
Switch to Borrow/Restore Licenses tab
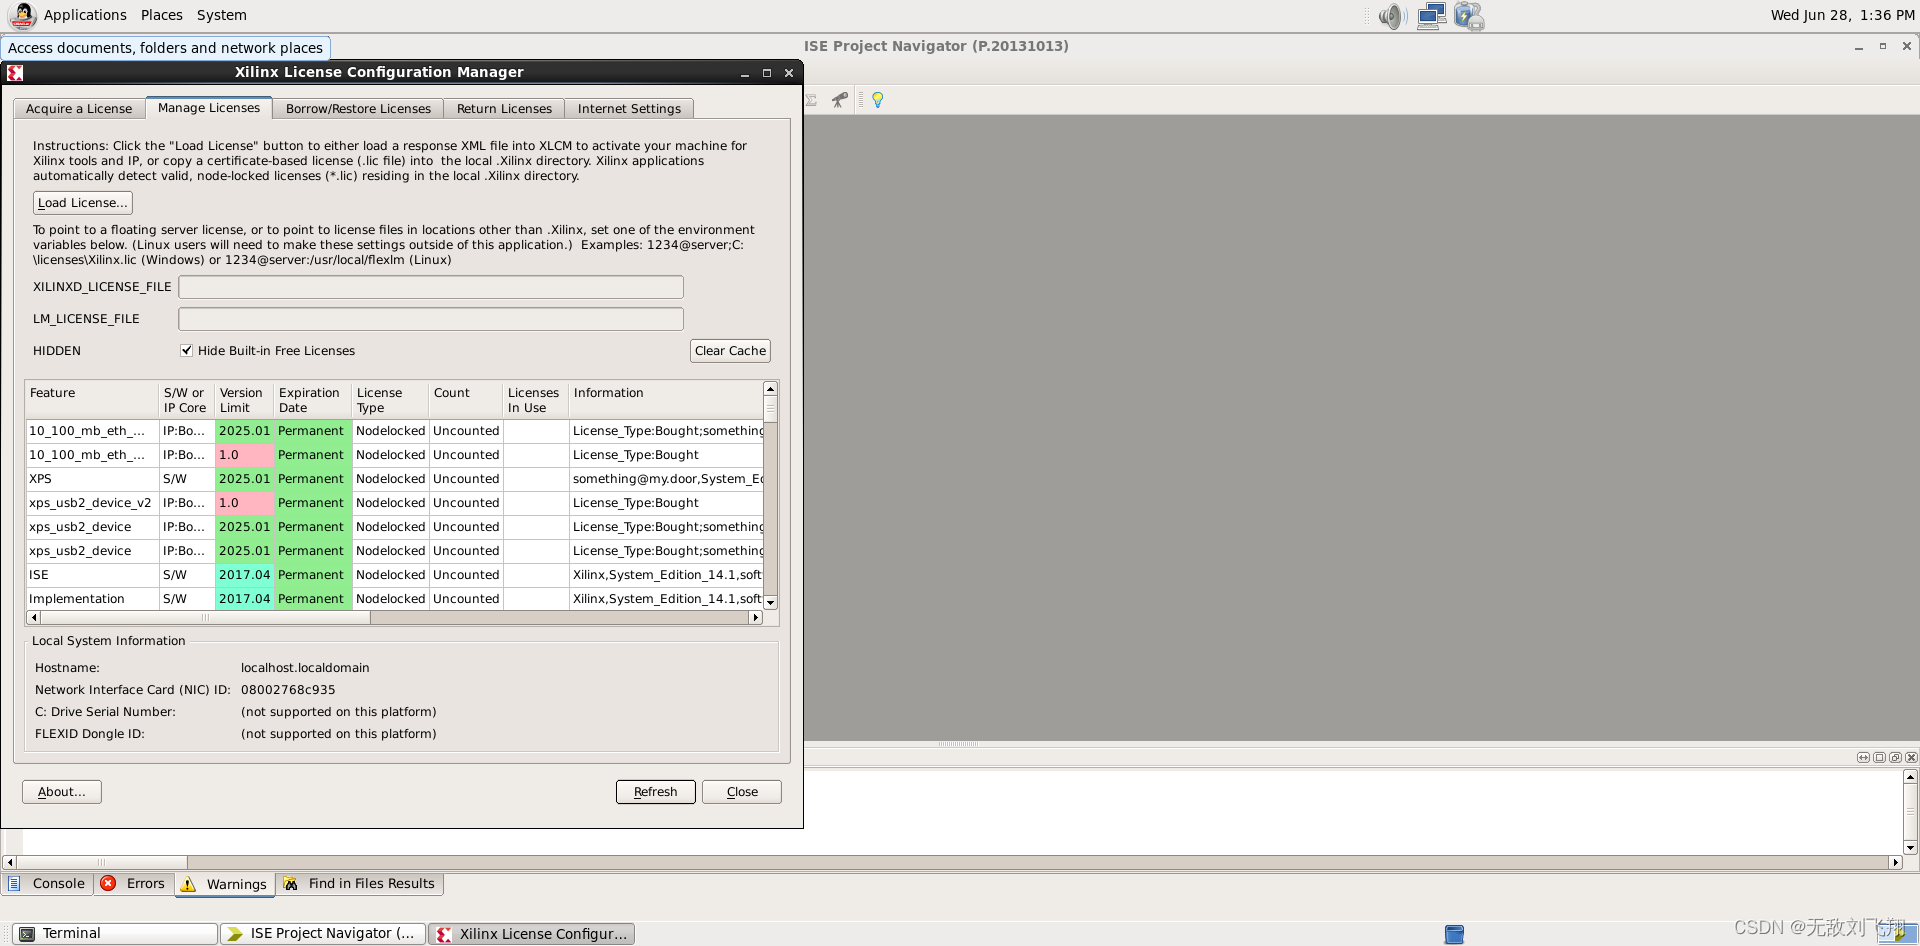click(358, 108)
